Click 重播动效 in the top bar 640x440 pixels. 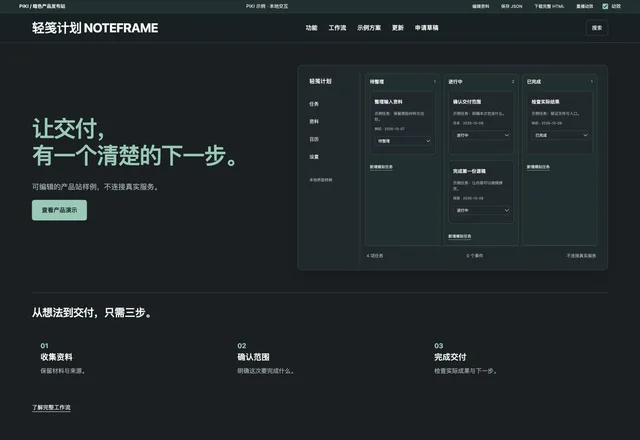pyautogui.click(x=584, y=6)
